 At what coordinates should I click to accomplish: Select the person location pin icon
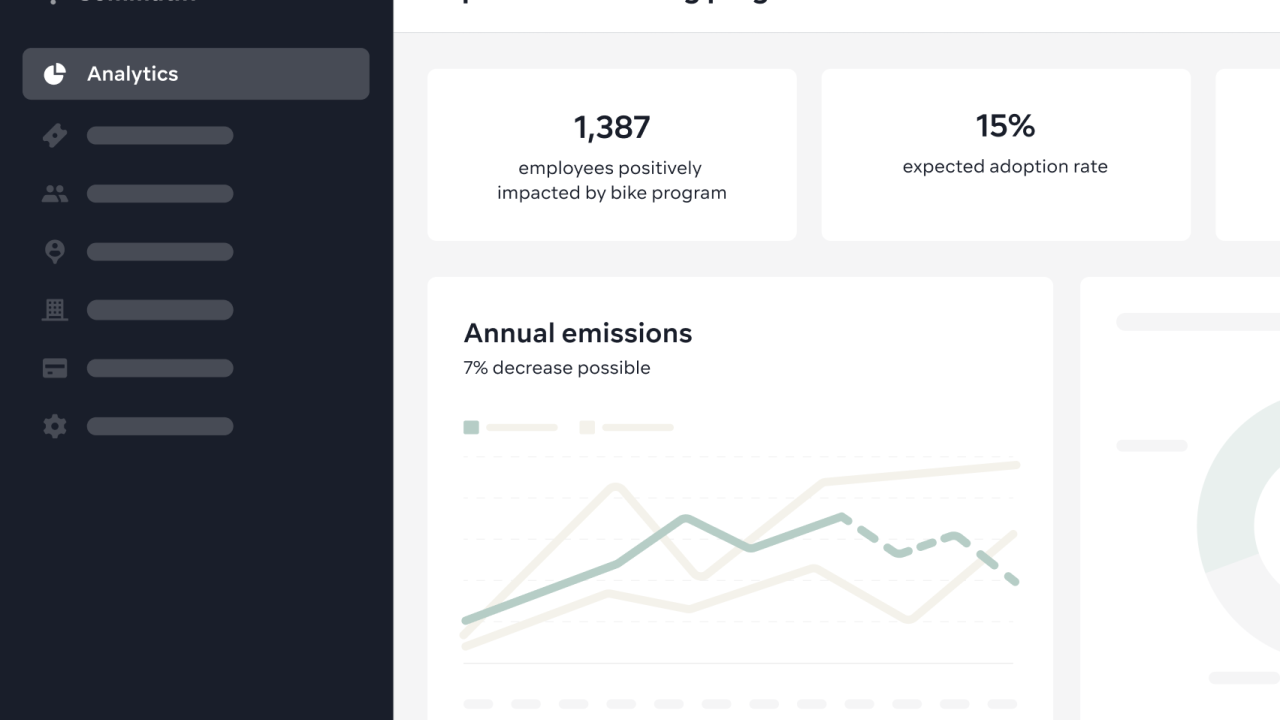[55, 252]
